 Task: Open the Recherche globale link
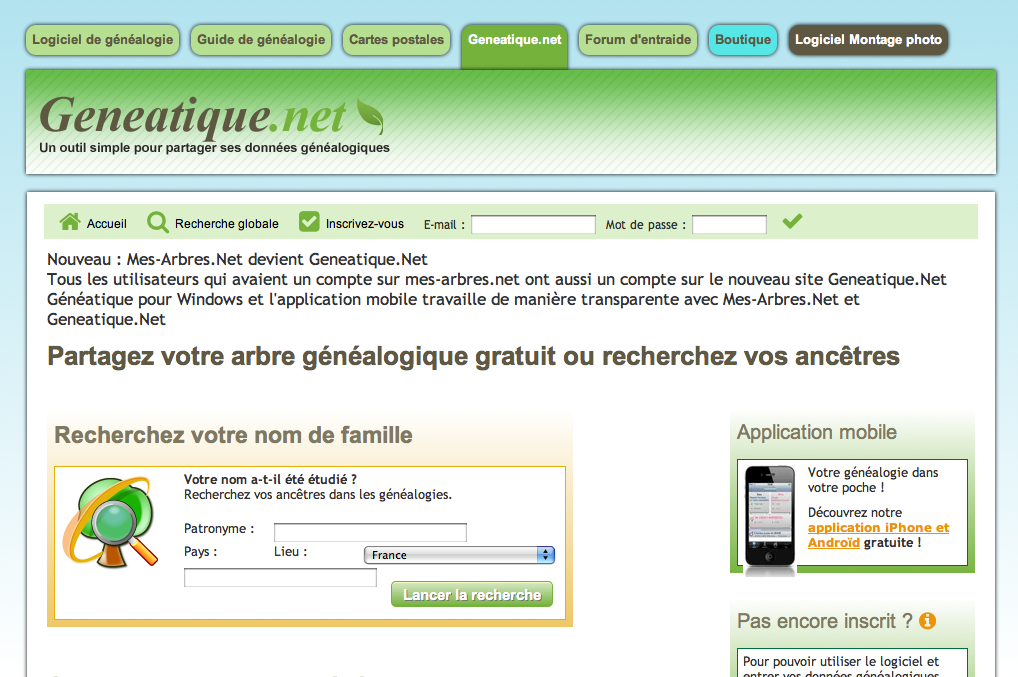(227, 223)
